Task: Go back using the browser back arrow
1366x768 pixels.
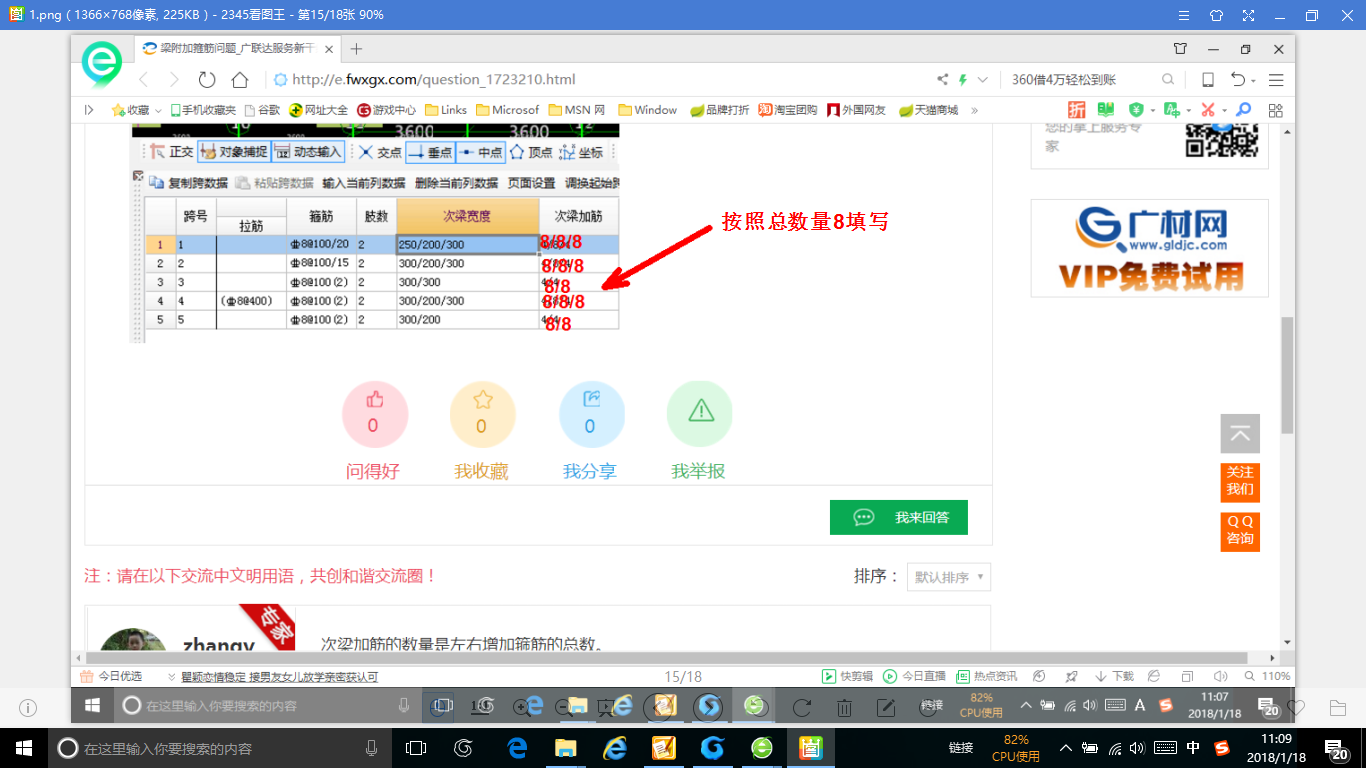Action: coord(144,80)
